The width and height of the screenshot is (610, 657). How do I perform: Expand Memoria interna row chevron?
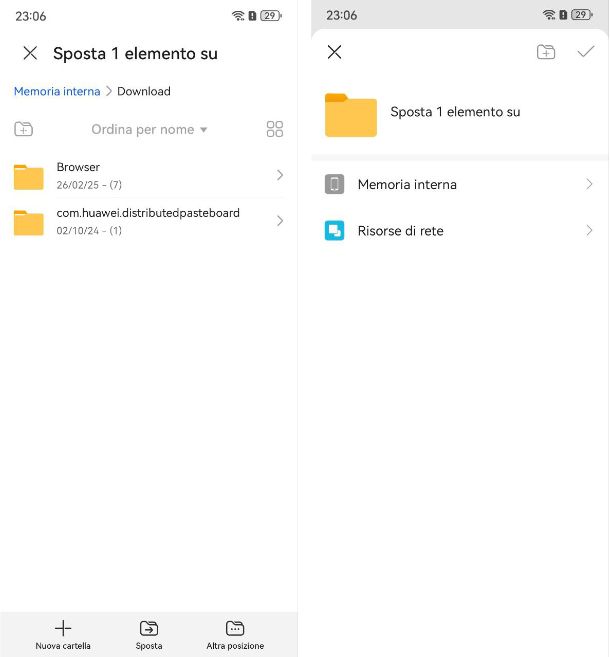[x=589, y=184]
